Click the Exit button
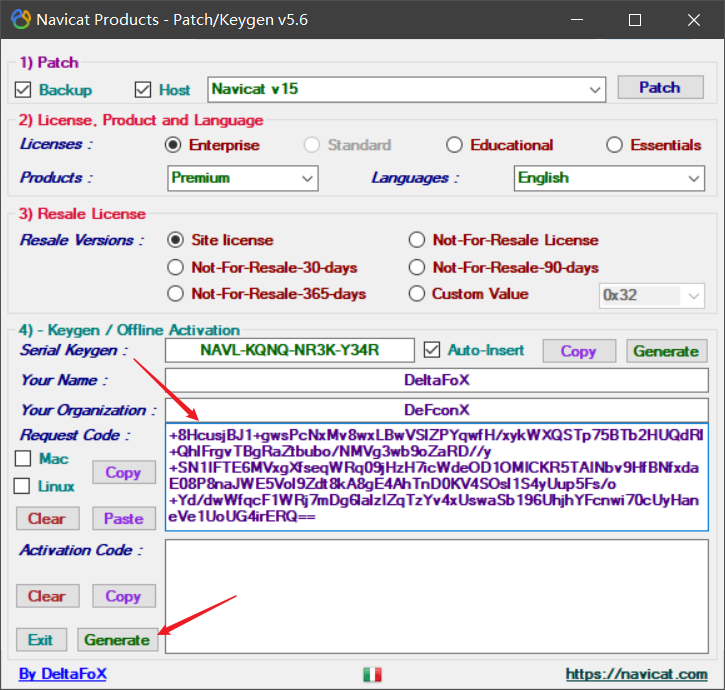The height and width of the screenshot is (690, 725). (41, 640)
